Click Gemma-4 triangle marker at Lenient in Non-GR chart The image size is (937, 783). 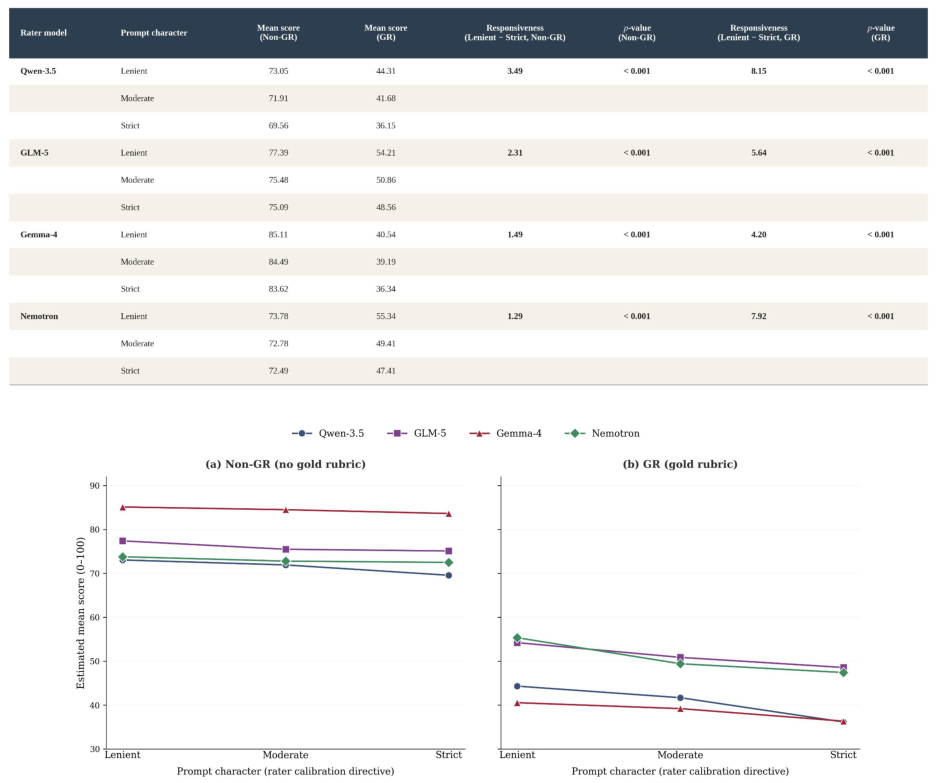[x=123, y=507]
